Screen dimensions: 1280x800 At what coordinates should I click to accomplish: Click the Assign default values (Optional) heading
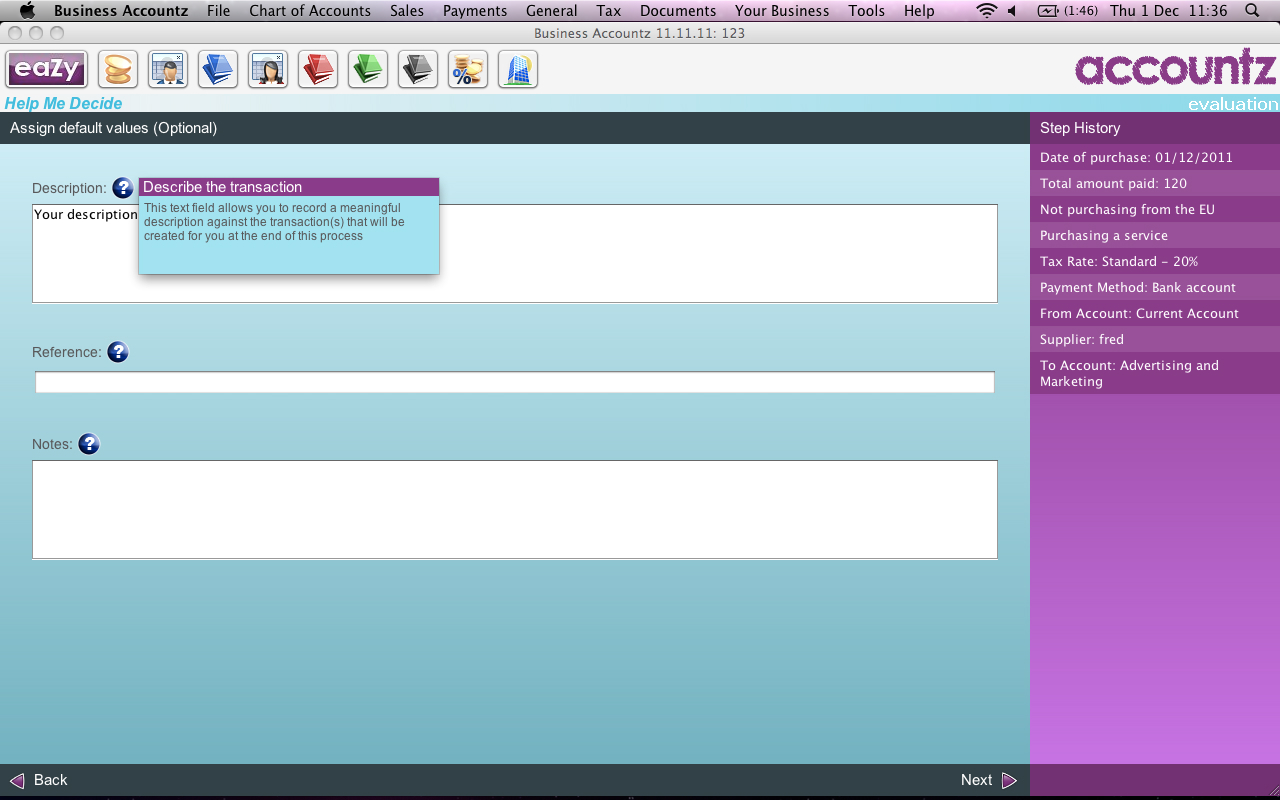(x=113, y=128)
